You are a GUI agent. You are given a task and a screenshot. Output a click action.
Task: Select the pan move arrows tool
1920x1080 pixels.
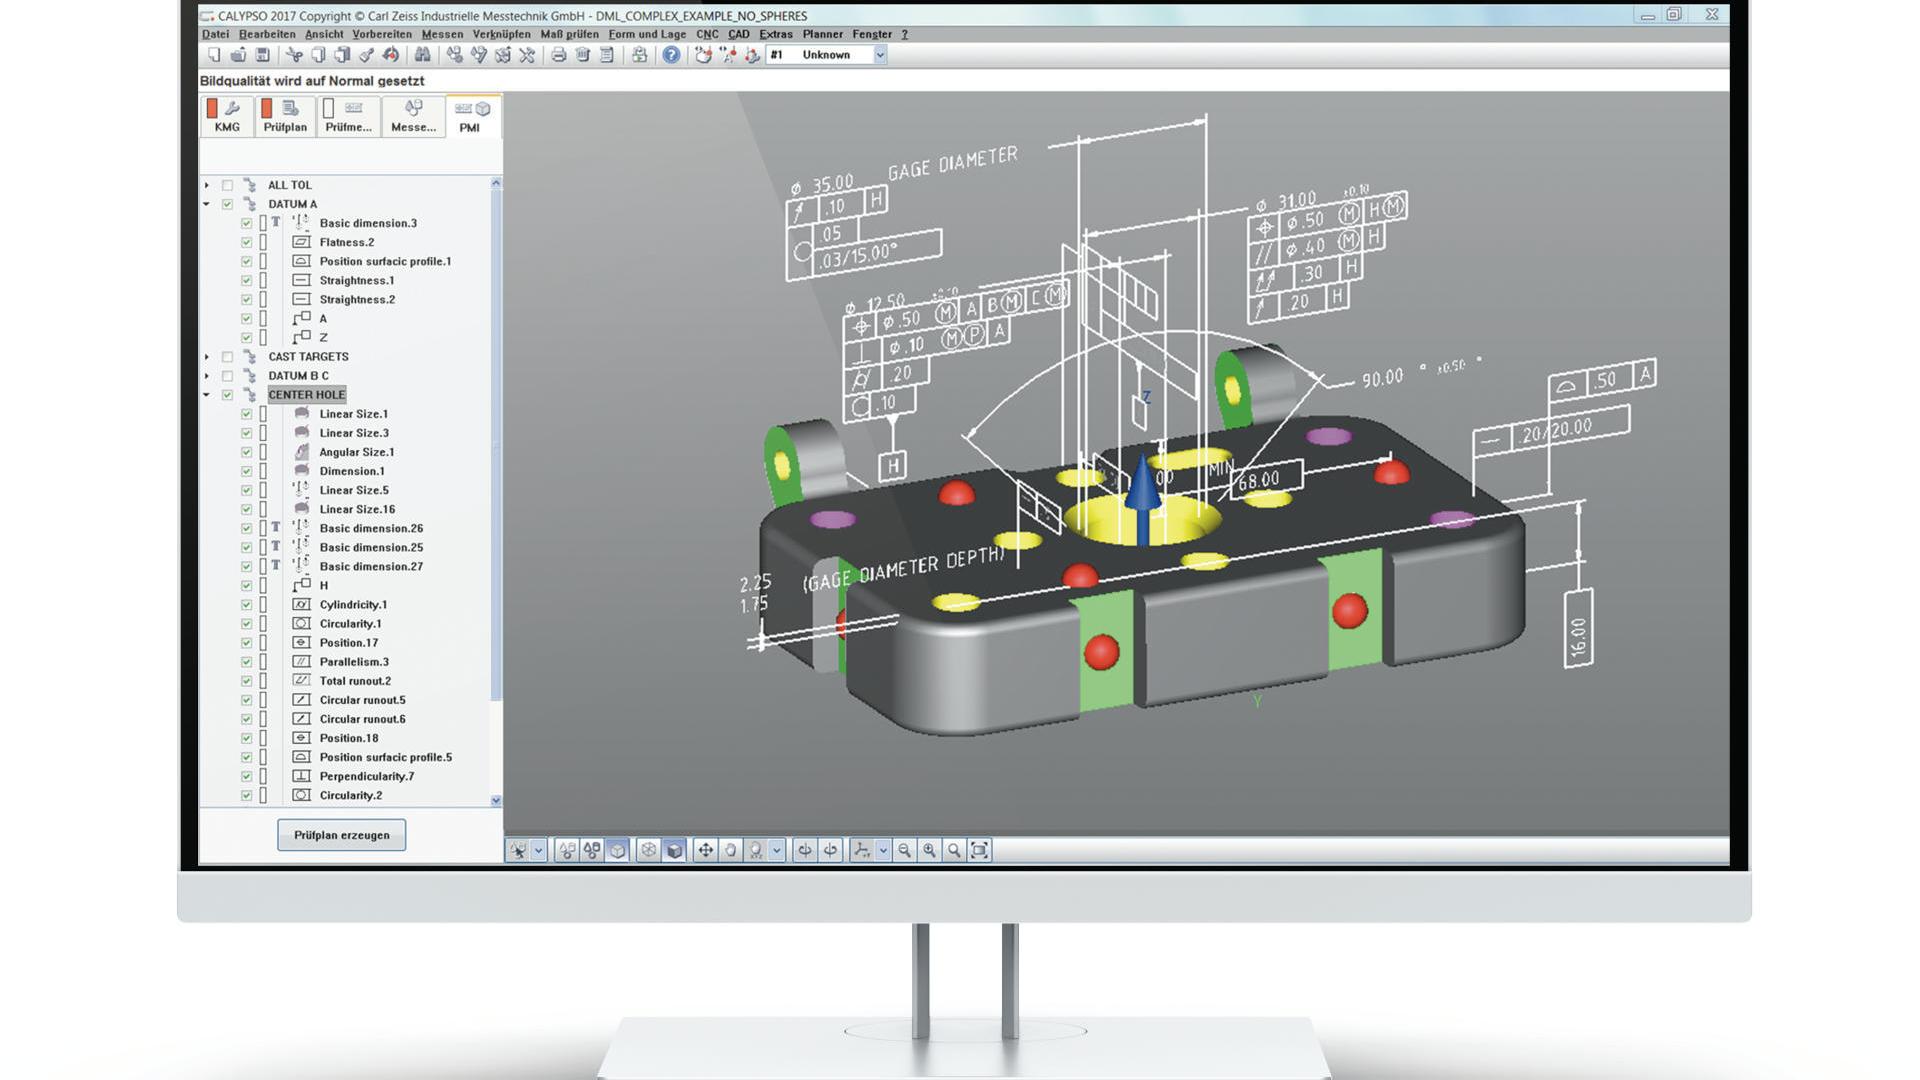coord(705,850)
